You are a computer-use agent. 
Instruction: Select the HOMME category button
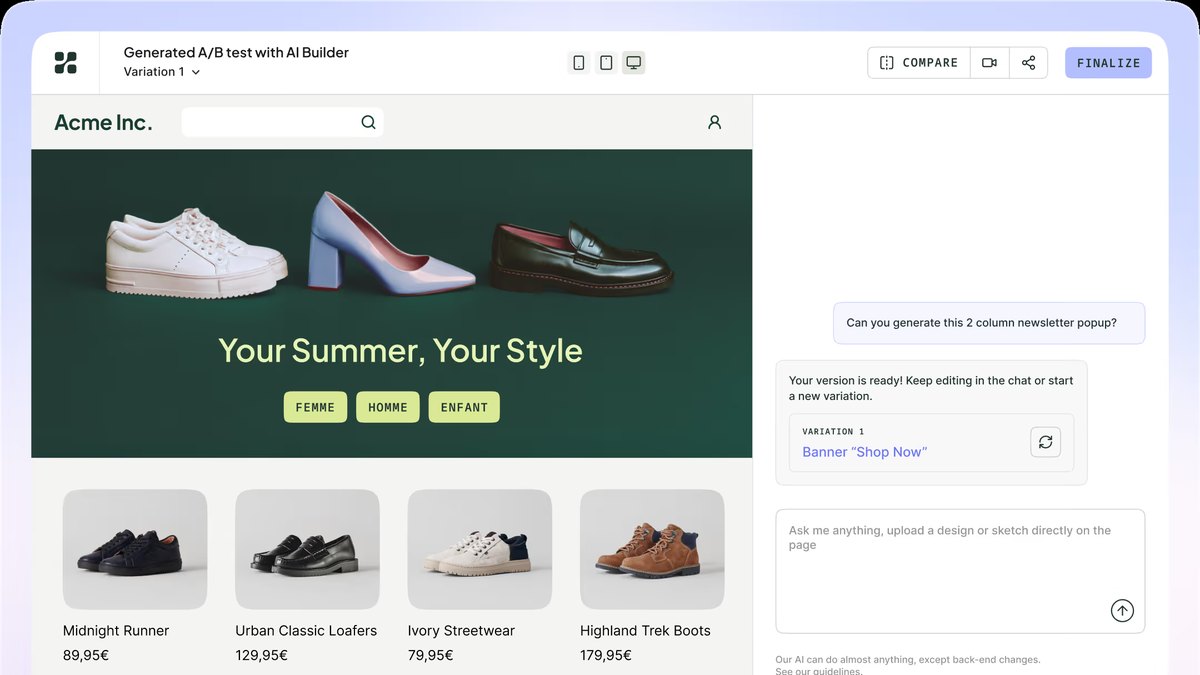(388, 407)
